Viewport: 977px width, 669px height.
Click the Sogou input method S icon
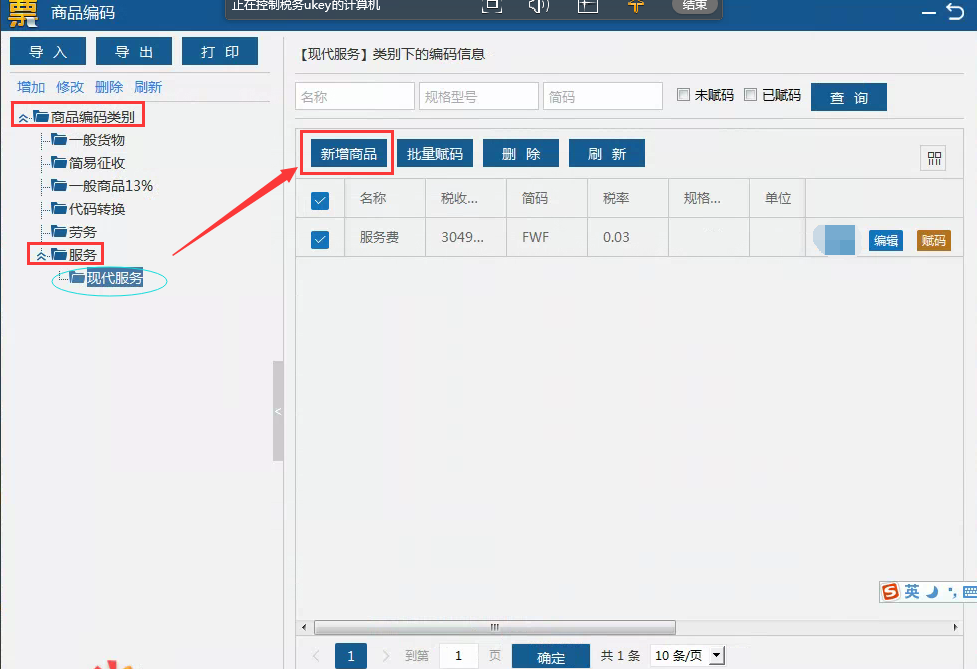click(x=890, y=592)
